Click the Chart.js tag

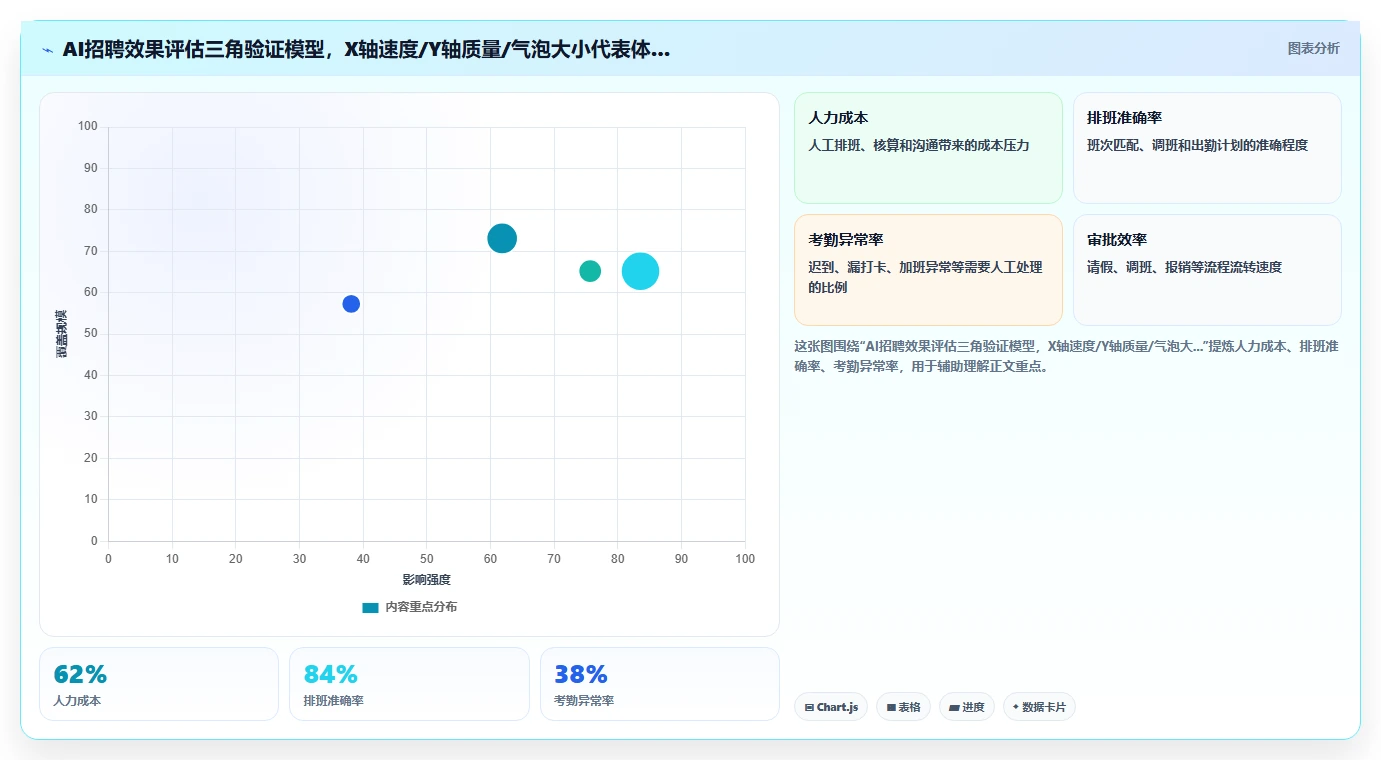point(831,707)
